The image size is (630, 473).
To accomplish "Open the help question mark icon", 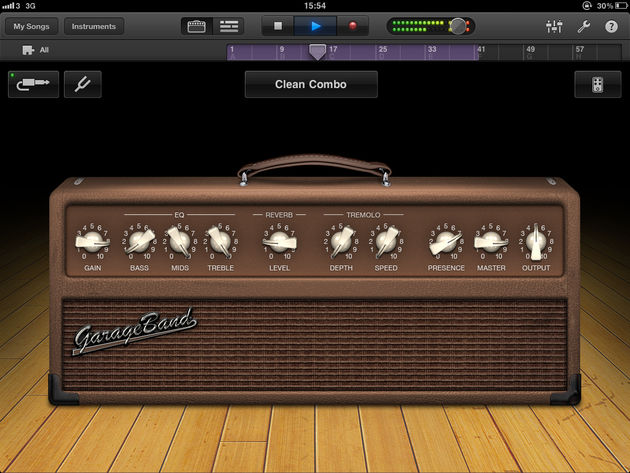I will (x=611, y=27).
